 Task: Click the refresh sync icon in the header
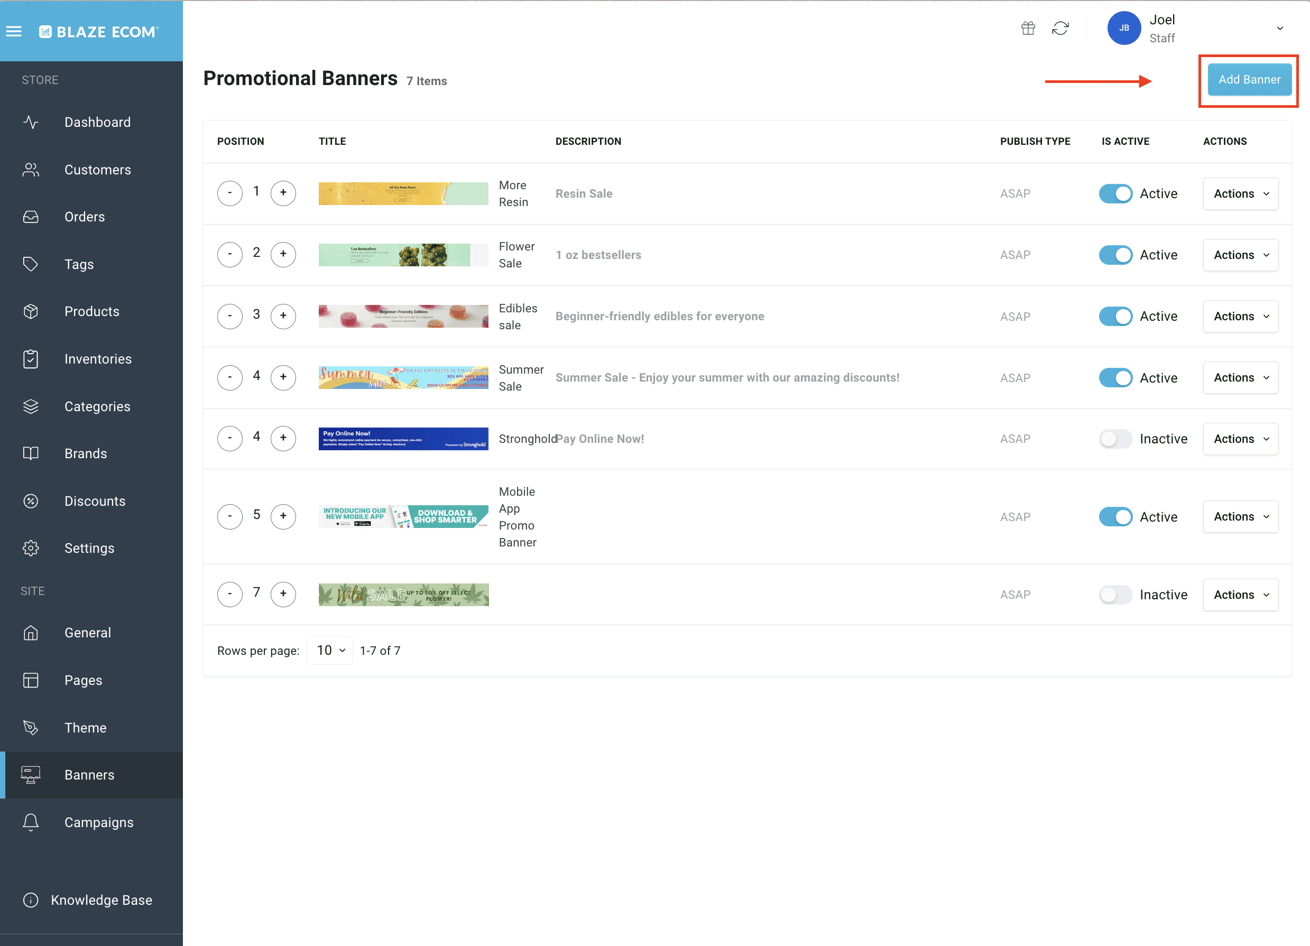click(1060, 28)
